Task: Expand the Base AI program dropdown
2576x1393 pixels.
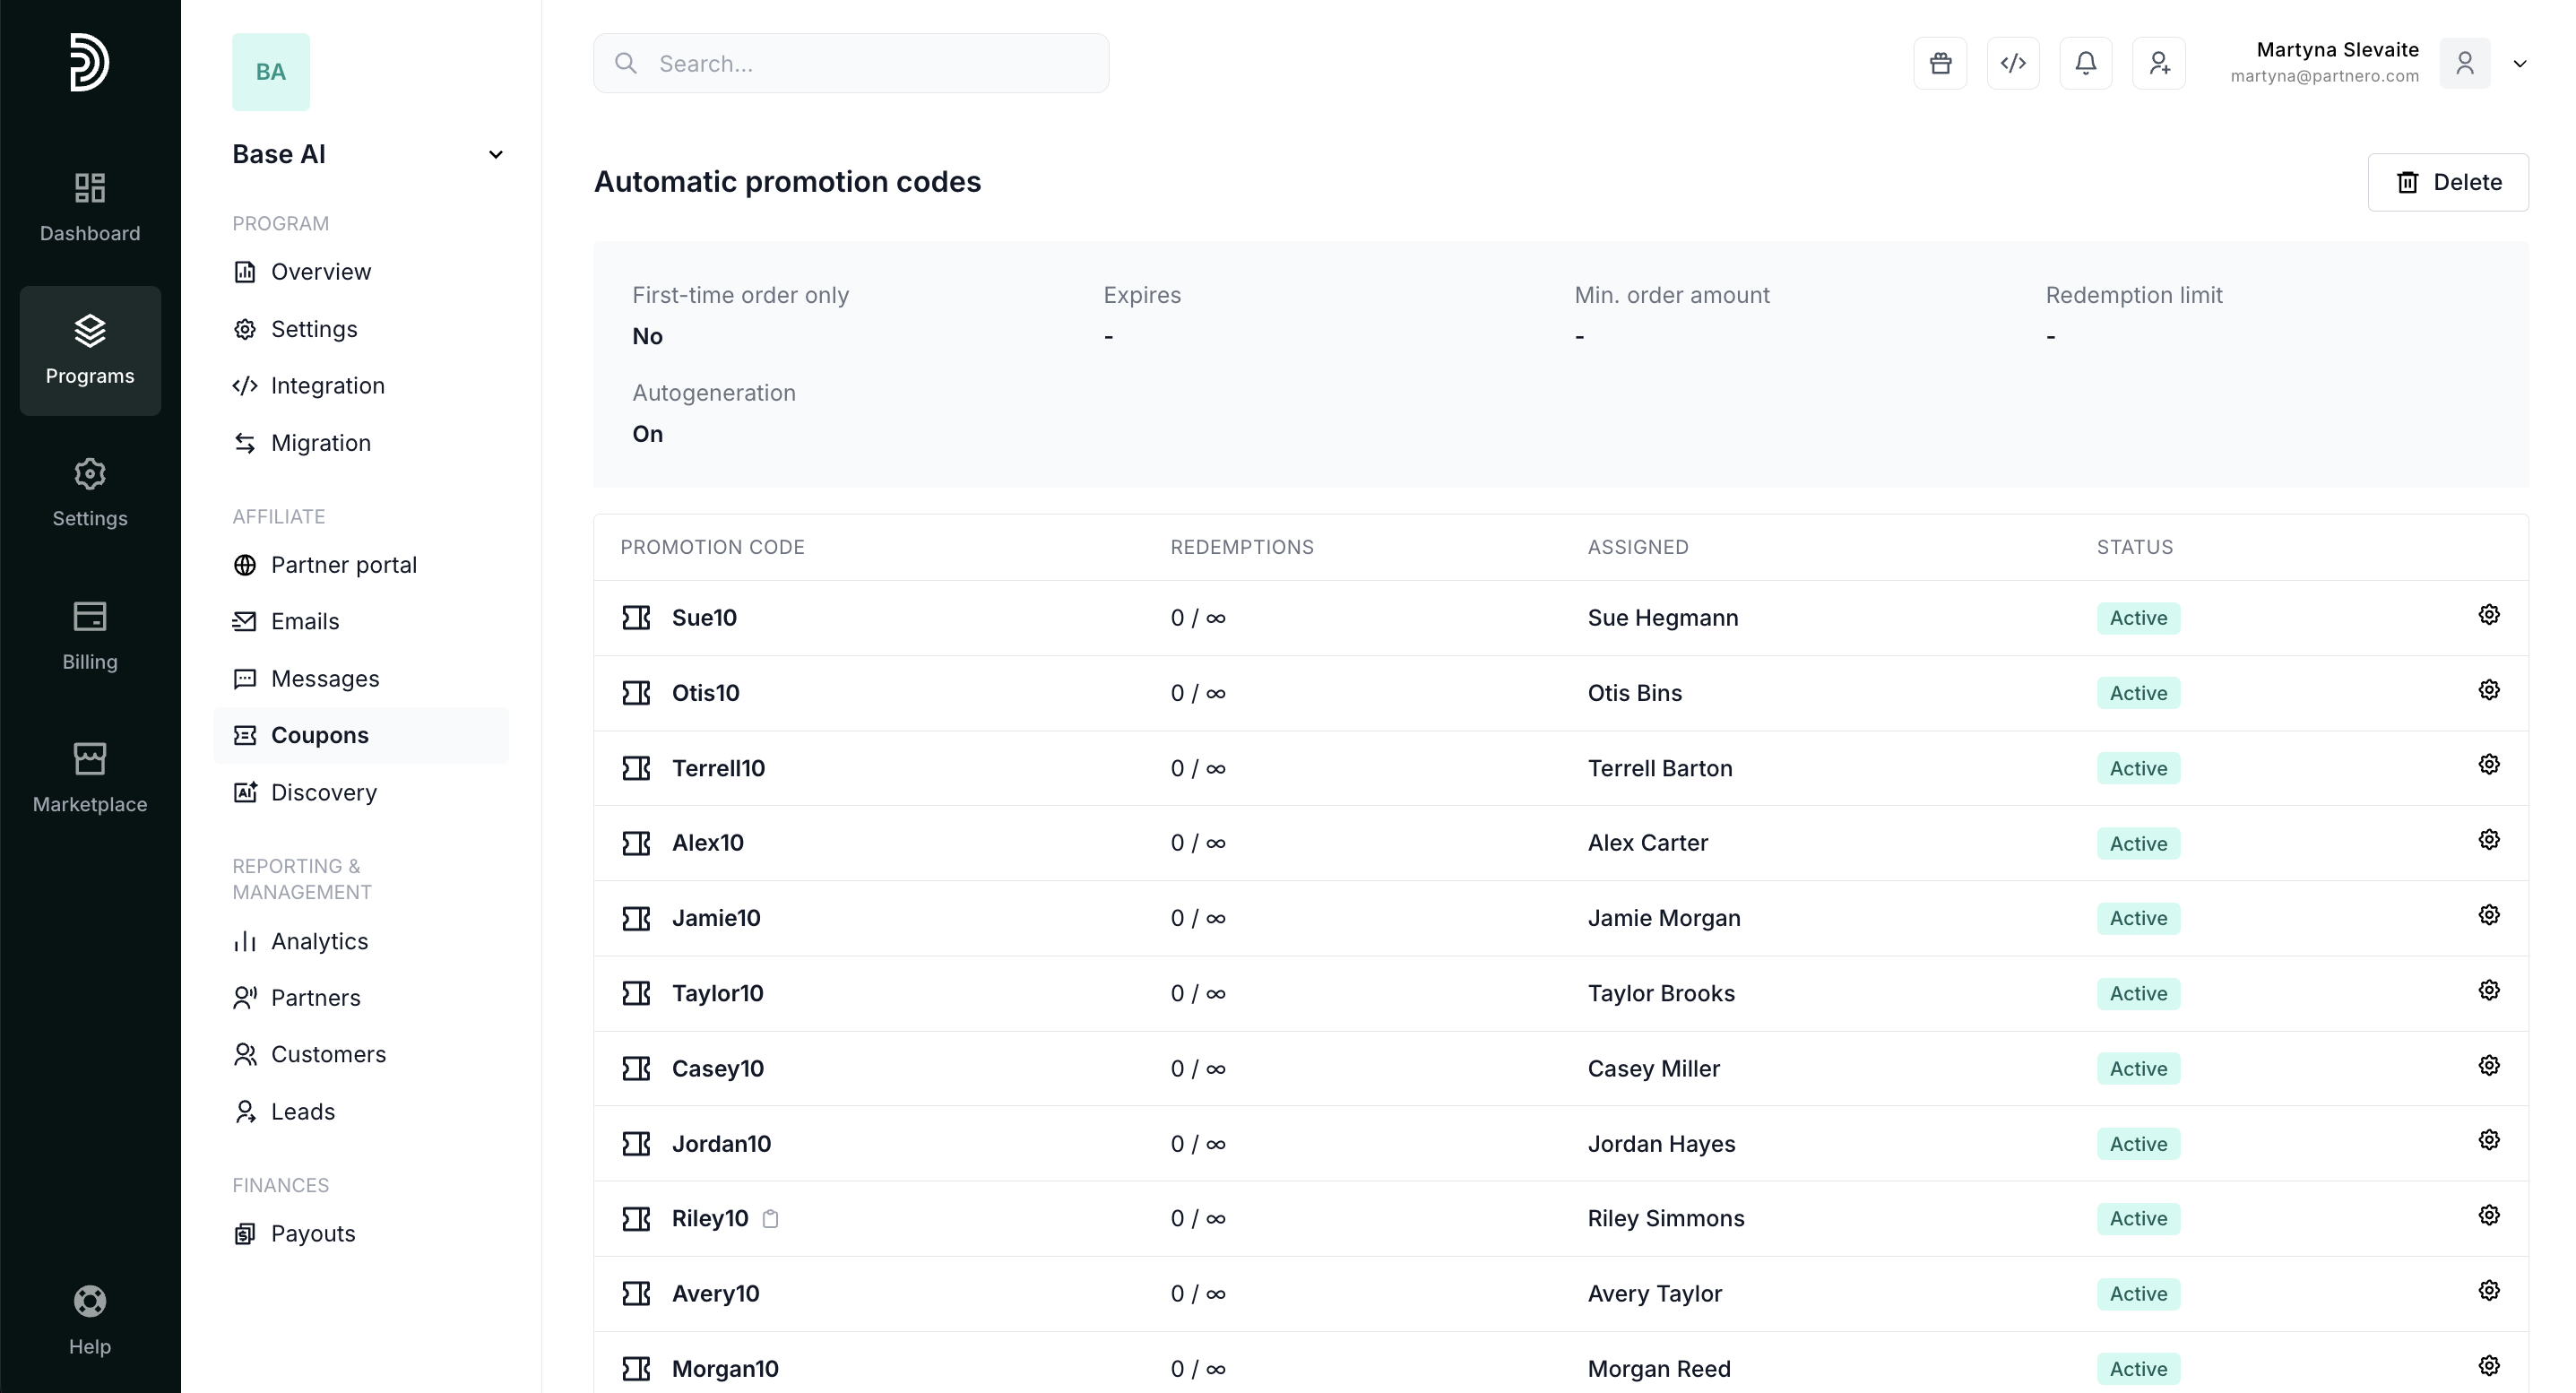Action: click(495, 154)
